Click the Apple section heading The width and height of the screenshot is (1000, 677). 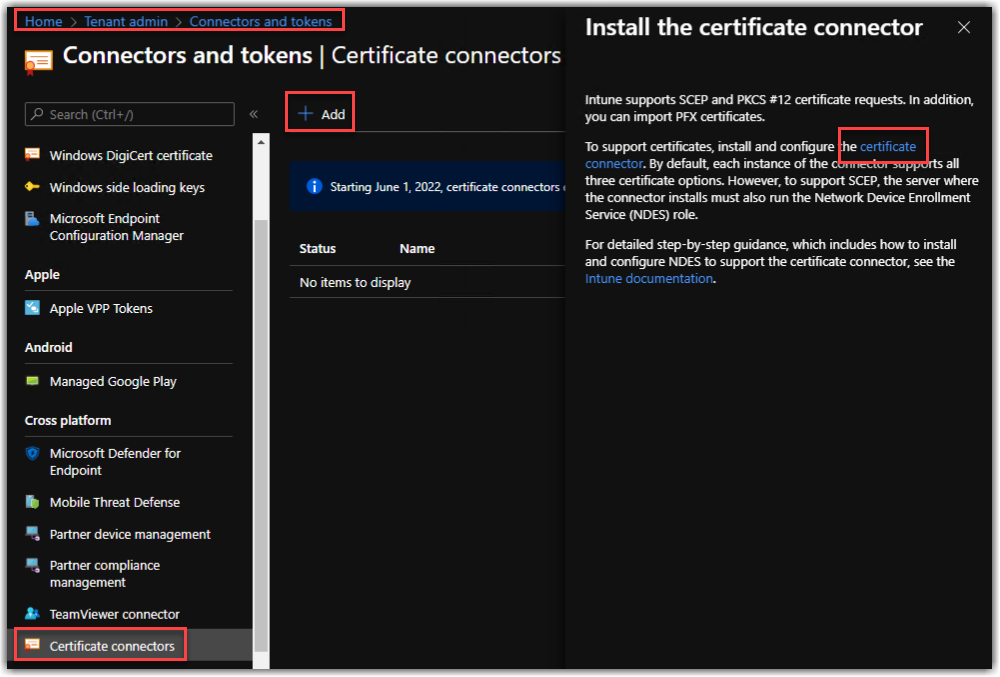pos(42,274)
